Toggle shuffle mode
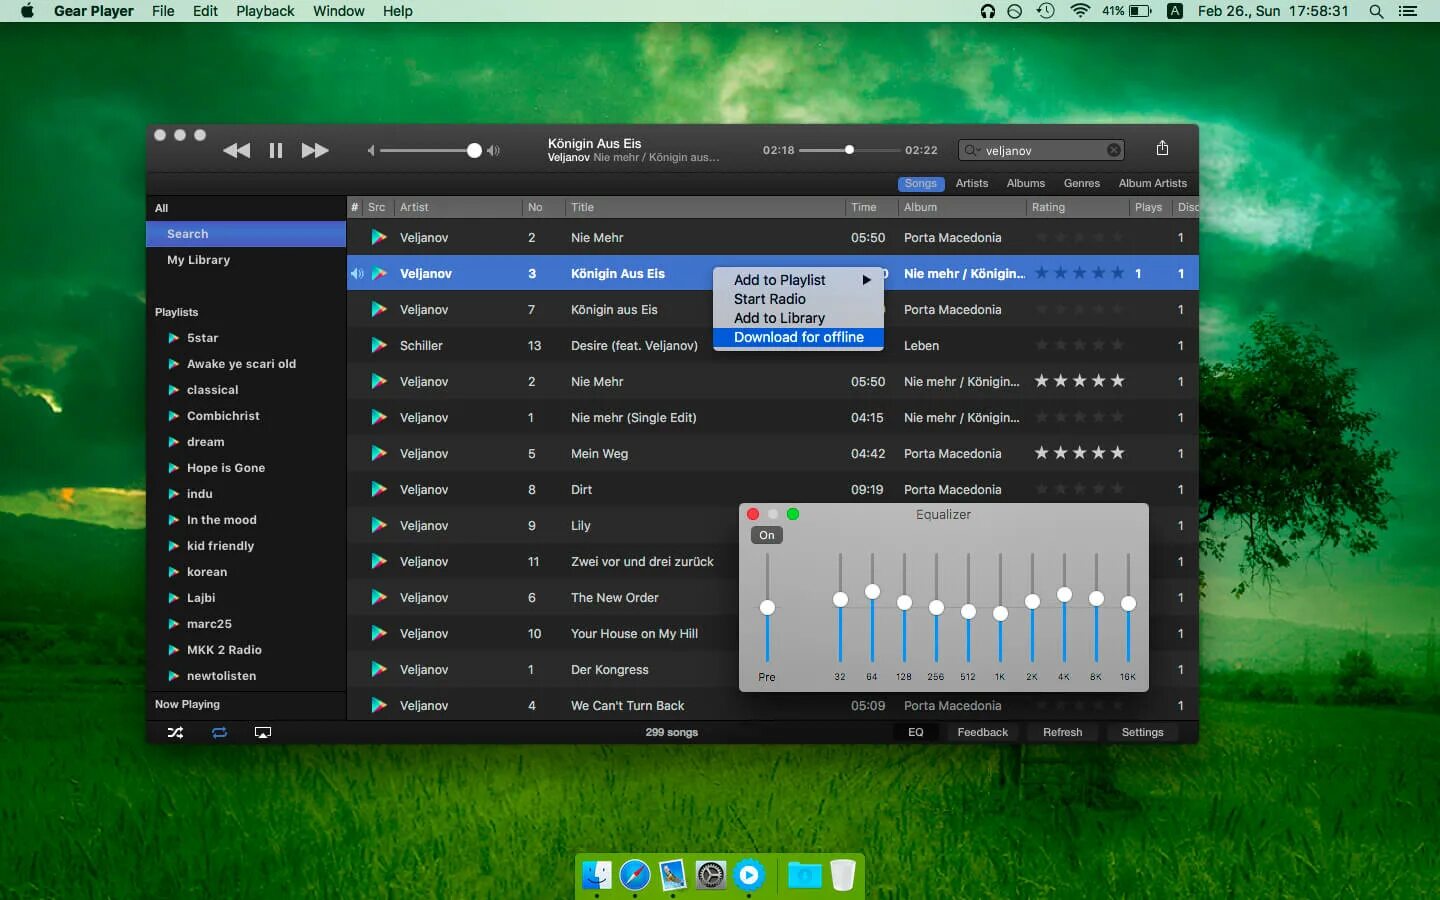The image size is (1440, 900). [175, 732]
